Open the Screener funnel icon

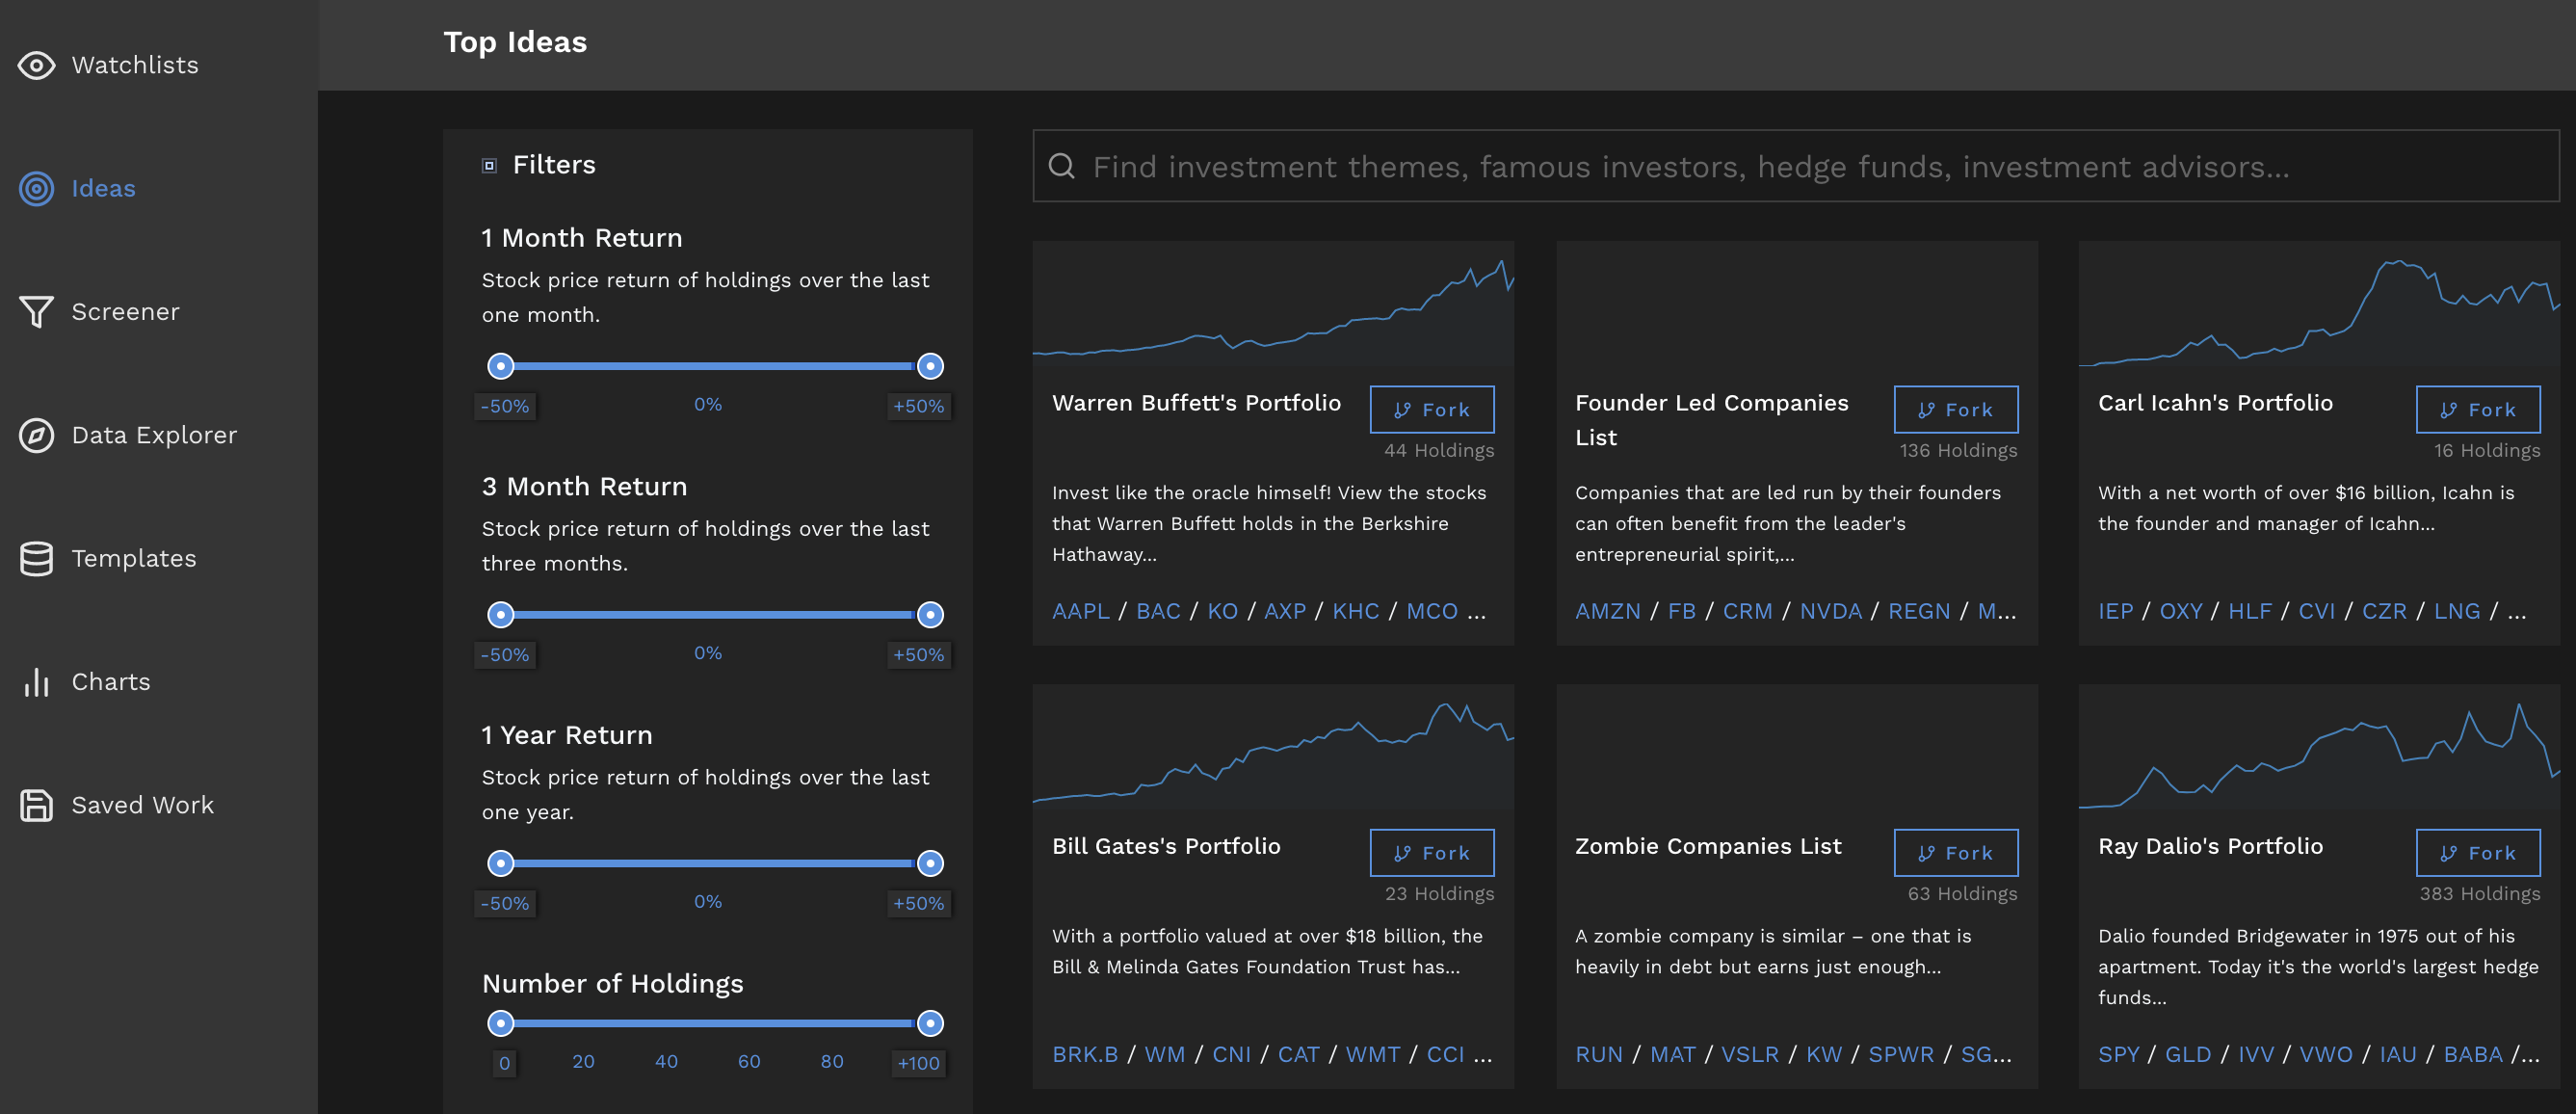[x=37, y=312]
